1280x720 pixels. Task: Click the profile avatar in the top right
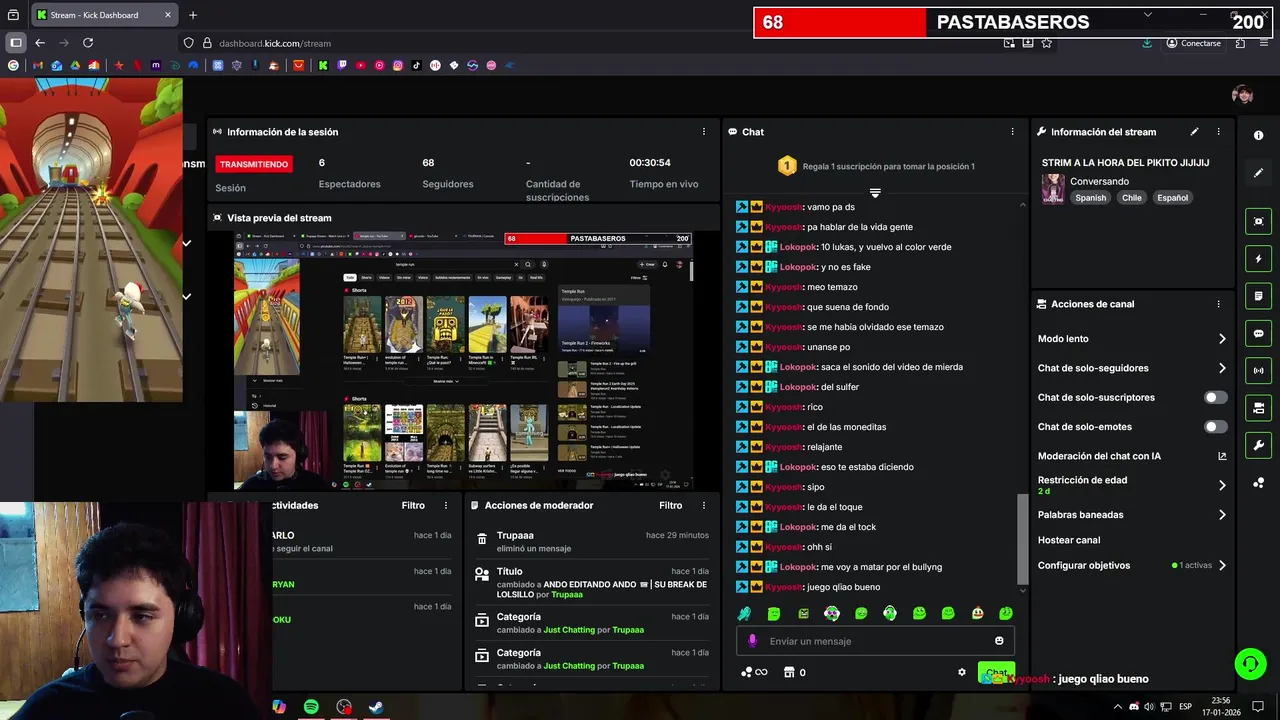[x=1242, y=94]
